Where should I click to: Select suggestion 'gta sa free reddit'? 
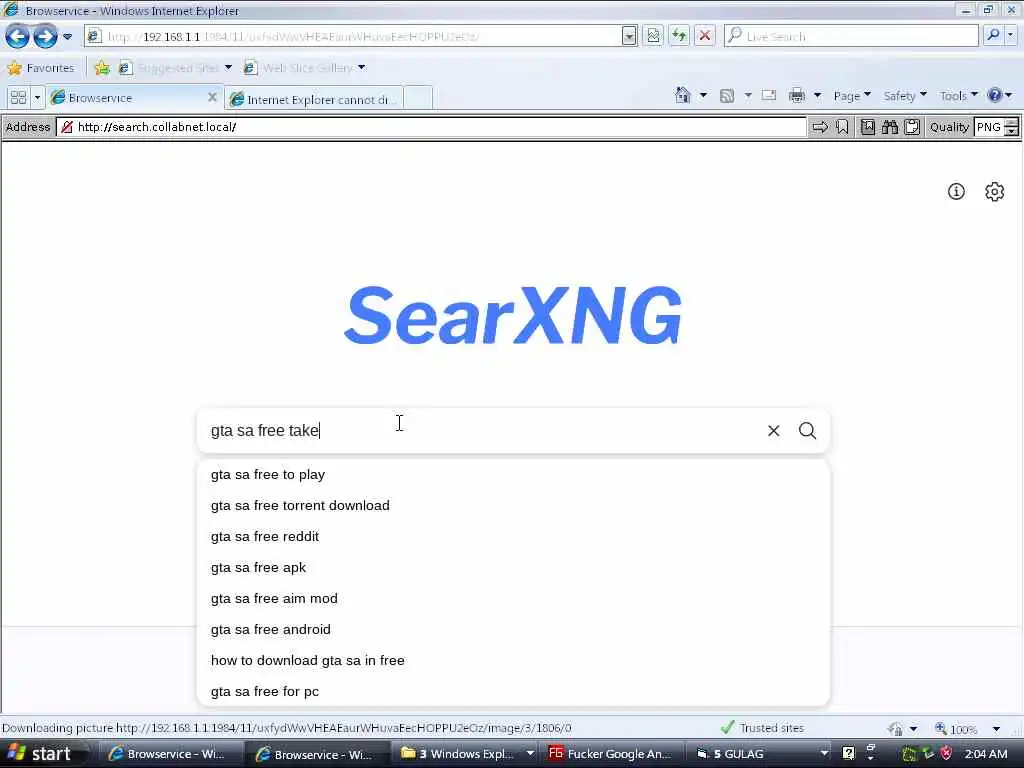tap(513, 537)
